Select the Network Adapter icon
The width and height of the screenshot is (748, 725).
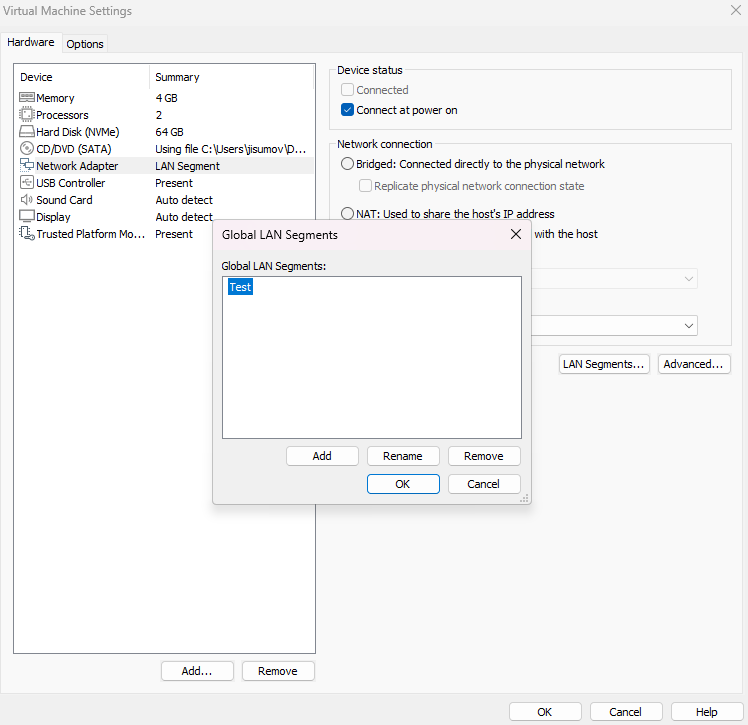[x=27, y=166]
